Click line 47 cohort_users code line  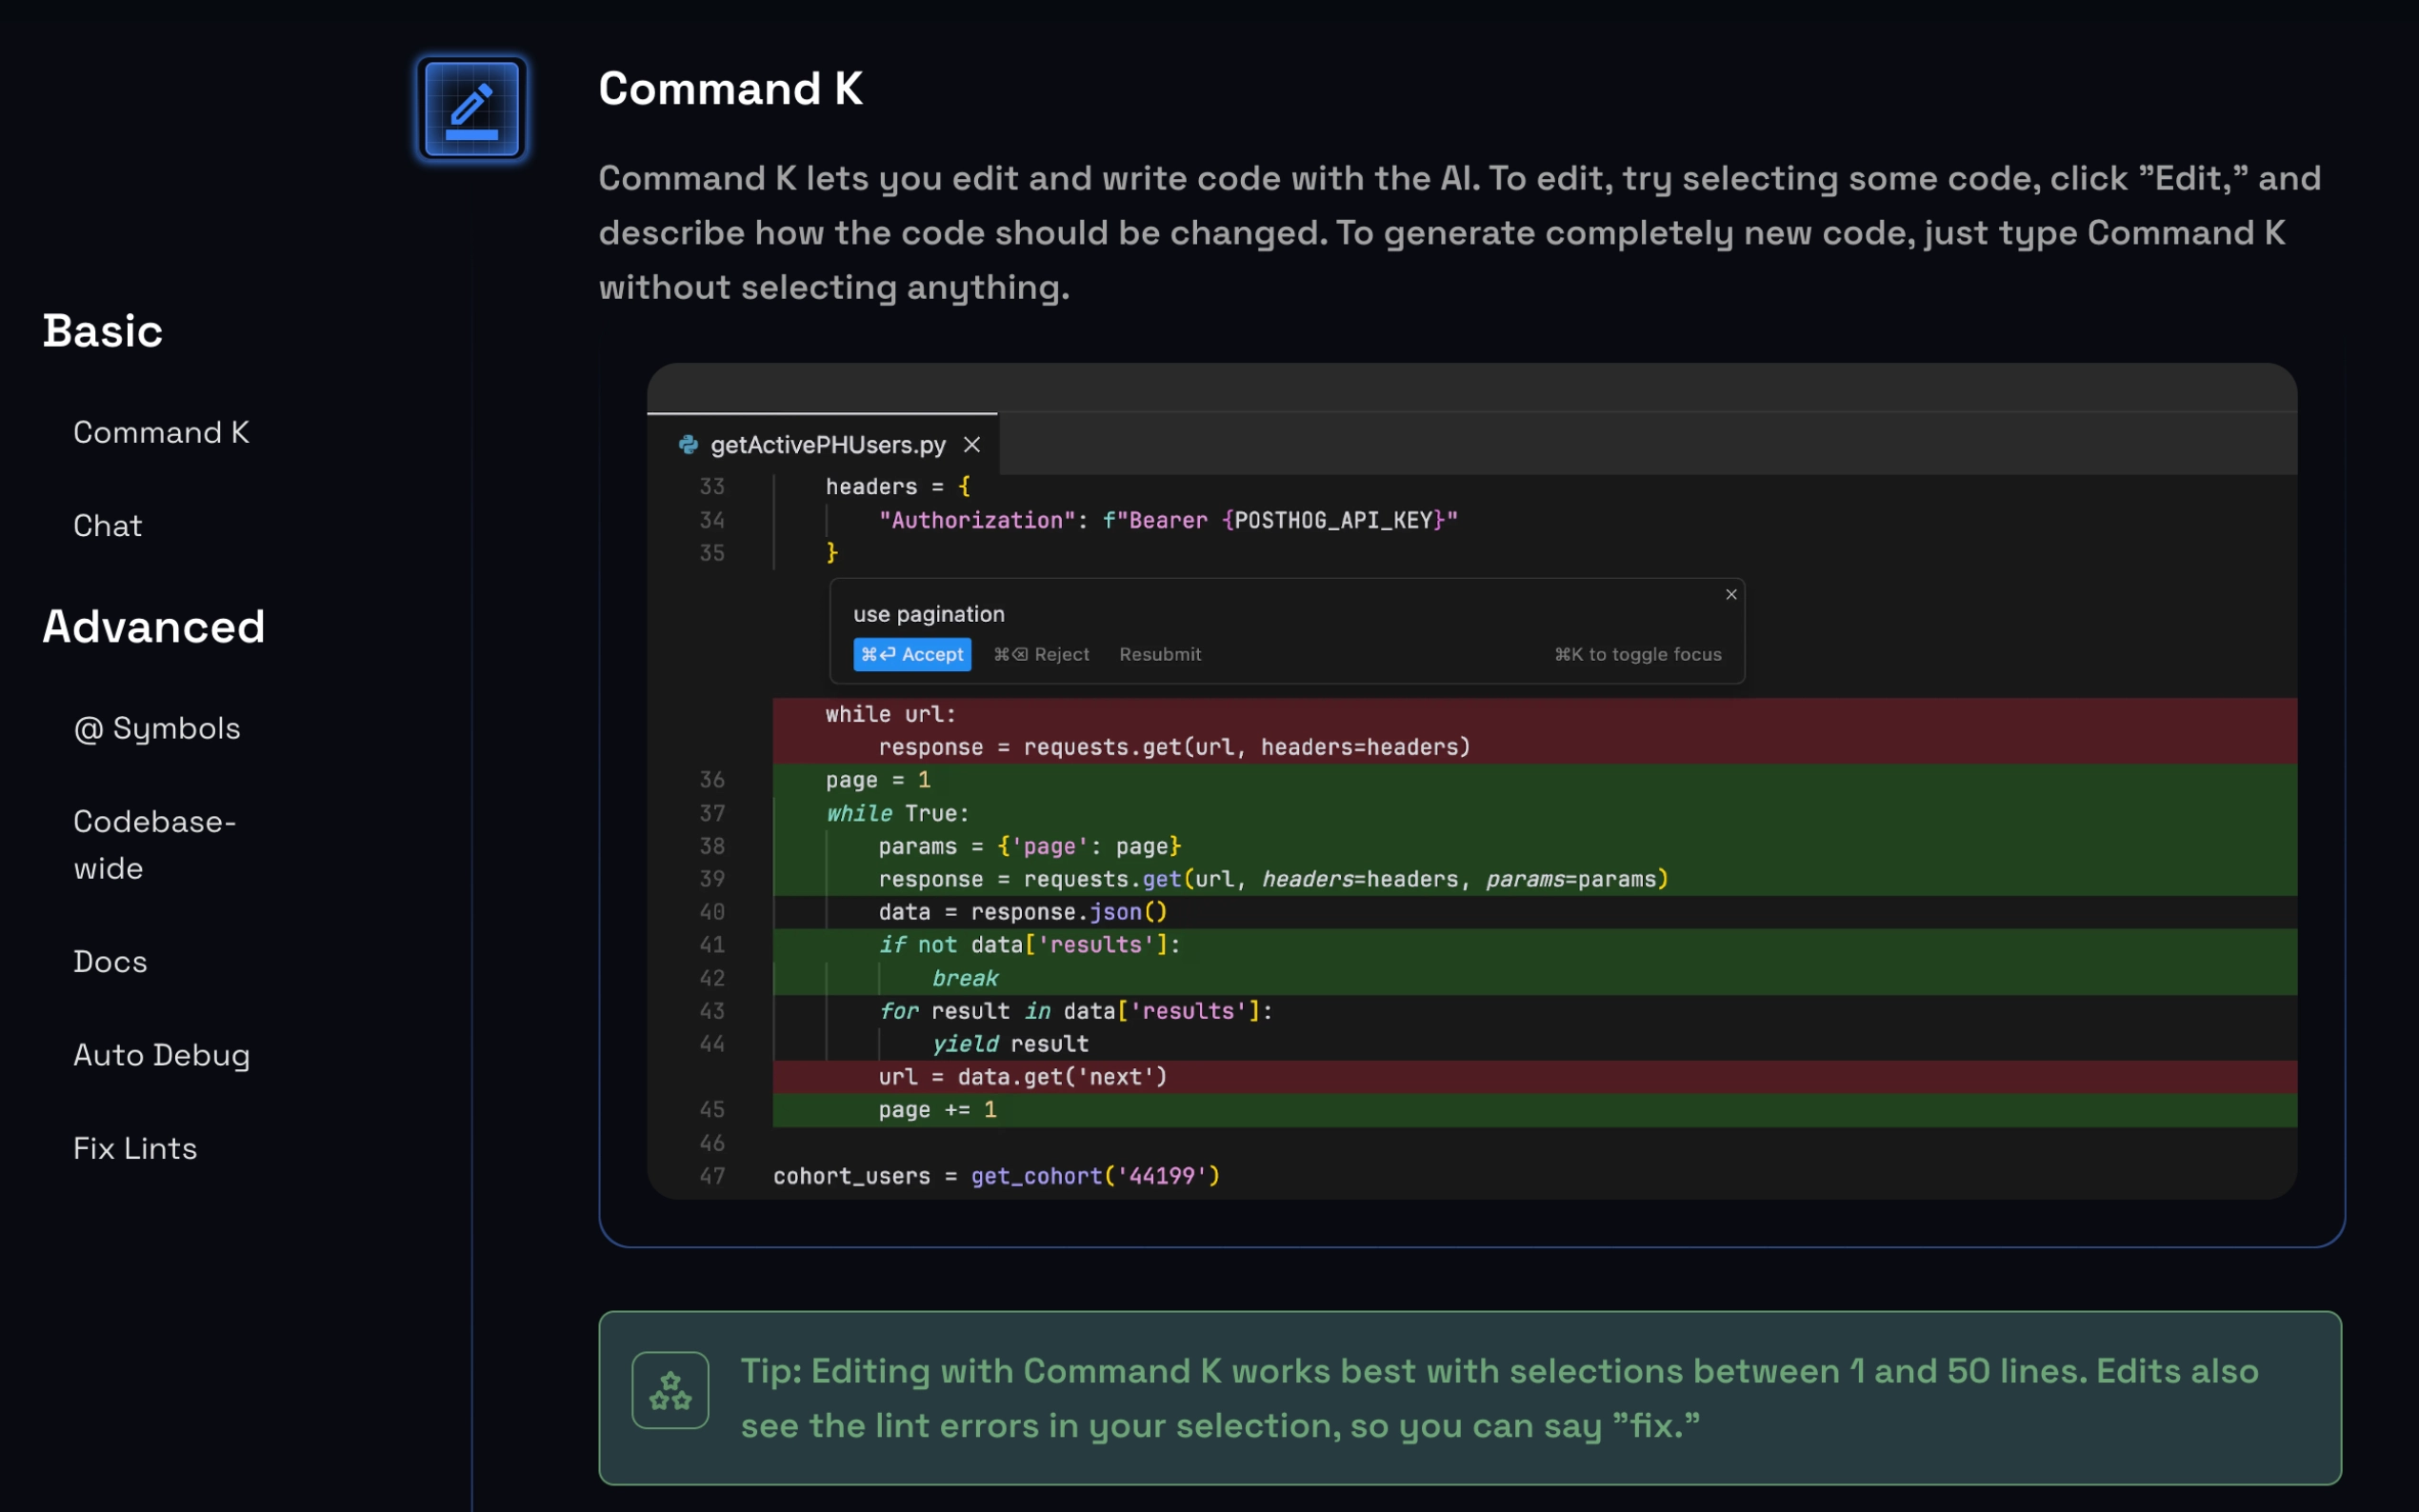(x=995, y=1176)
